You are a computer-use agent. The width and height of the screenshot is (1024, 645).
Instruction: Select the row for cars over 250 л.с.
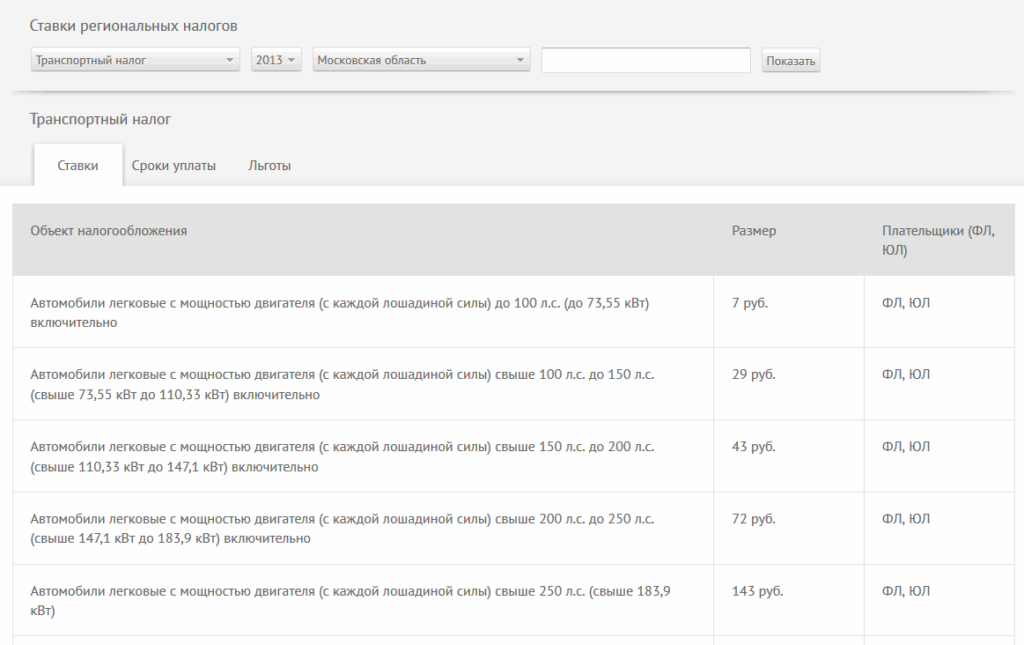[350, 600]
